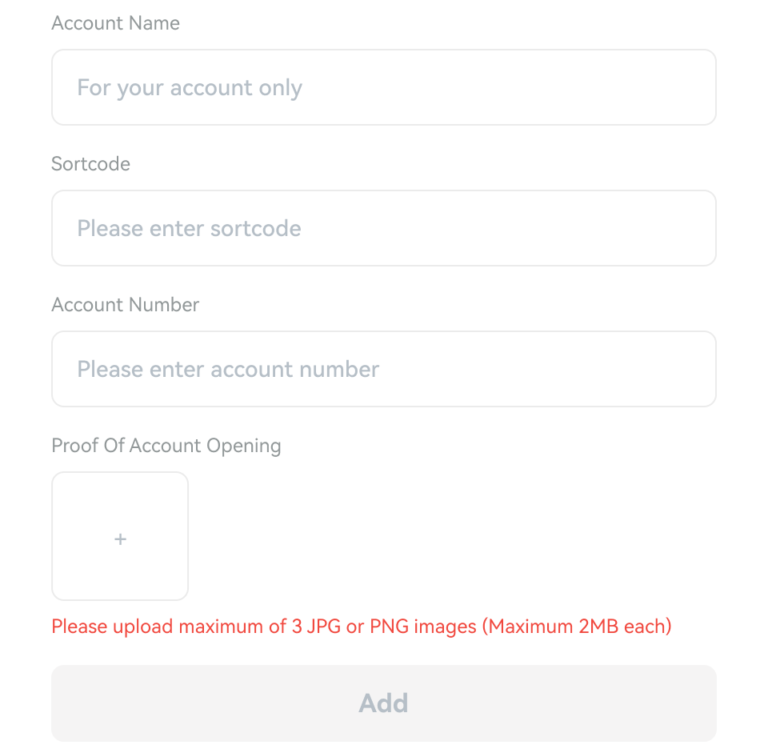Click the "Account Number" field label
This screenshot has height=749, width=768.
[125, 305]
